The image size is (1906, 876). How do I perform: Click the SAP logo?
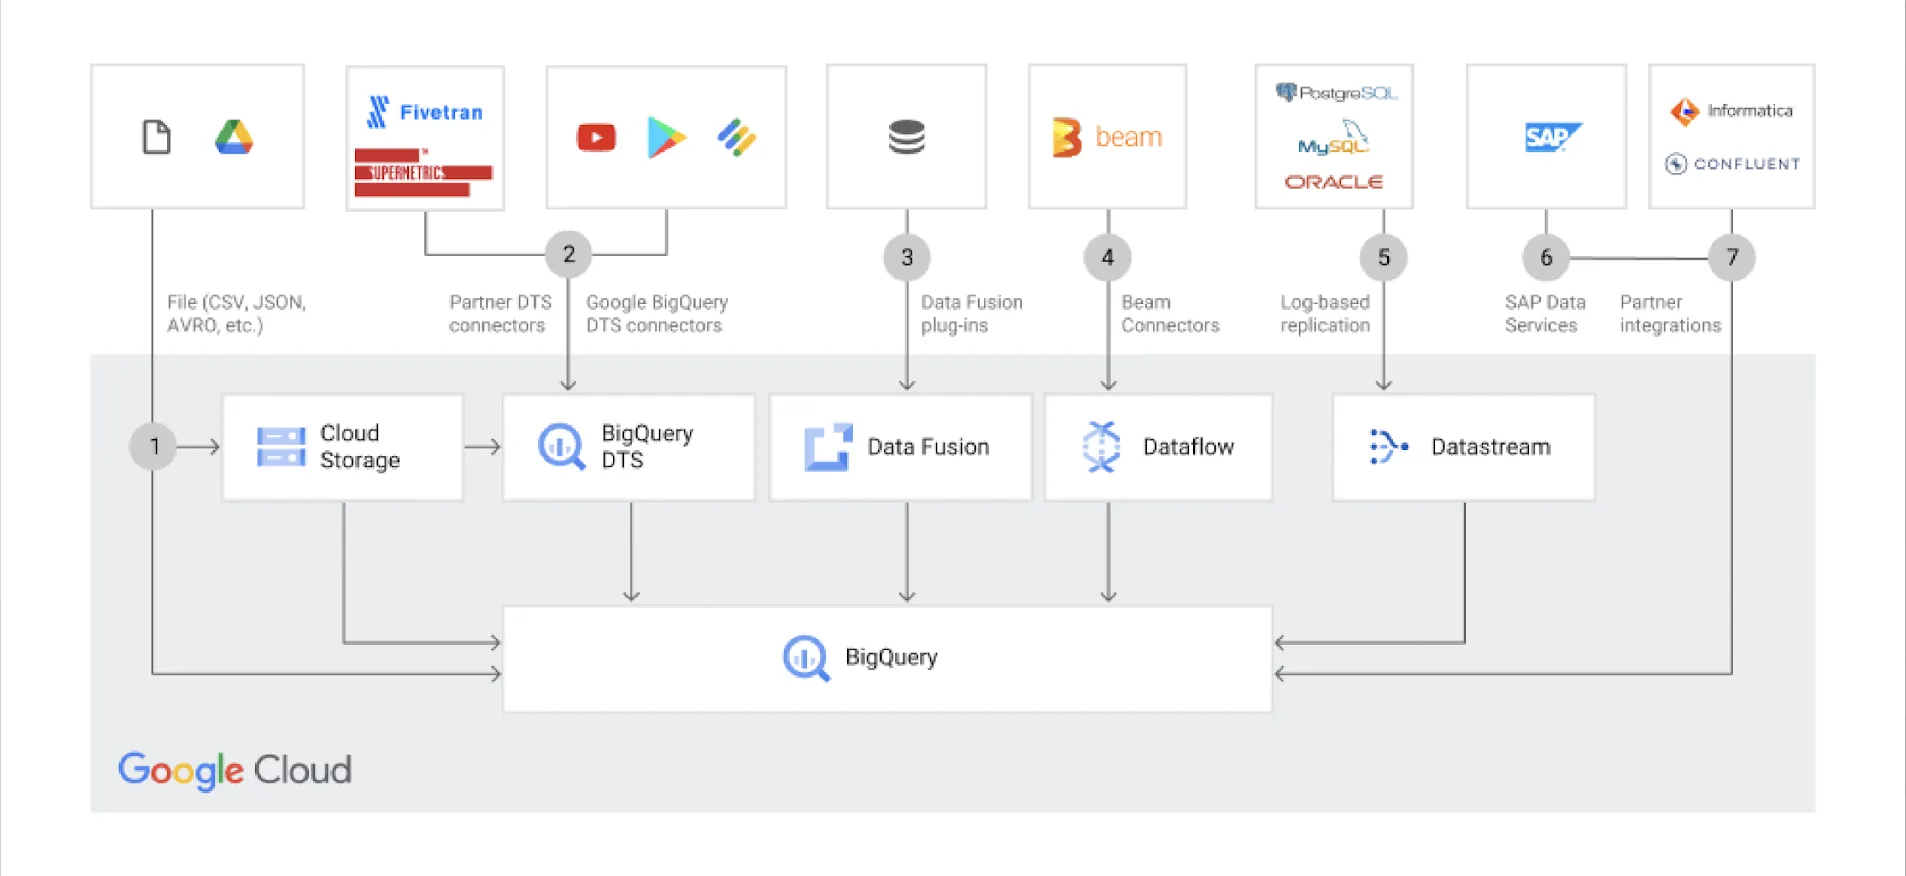[x=1552, y=137]
